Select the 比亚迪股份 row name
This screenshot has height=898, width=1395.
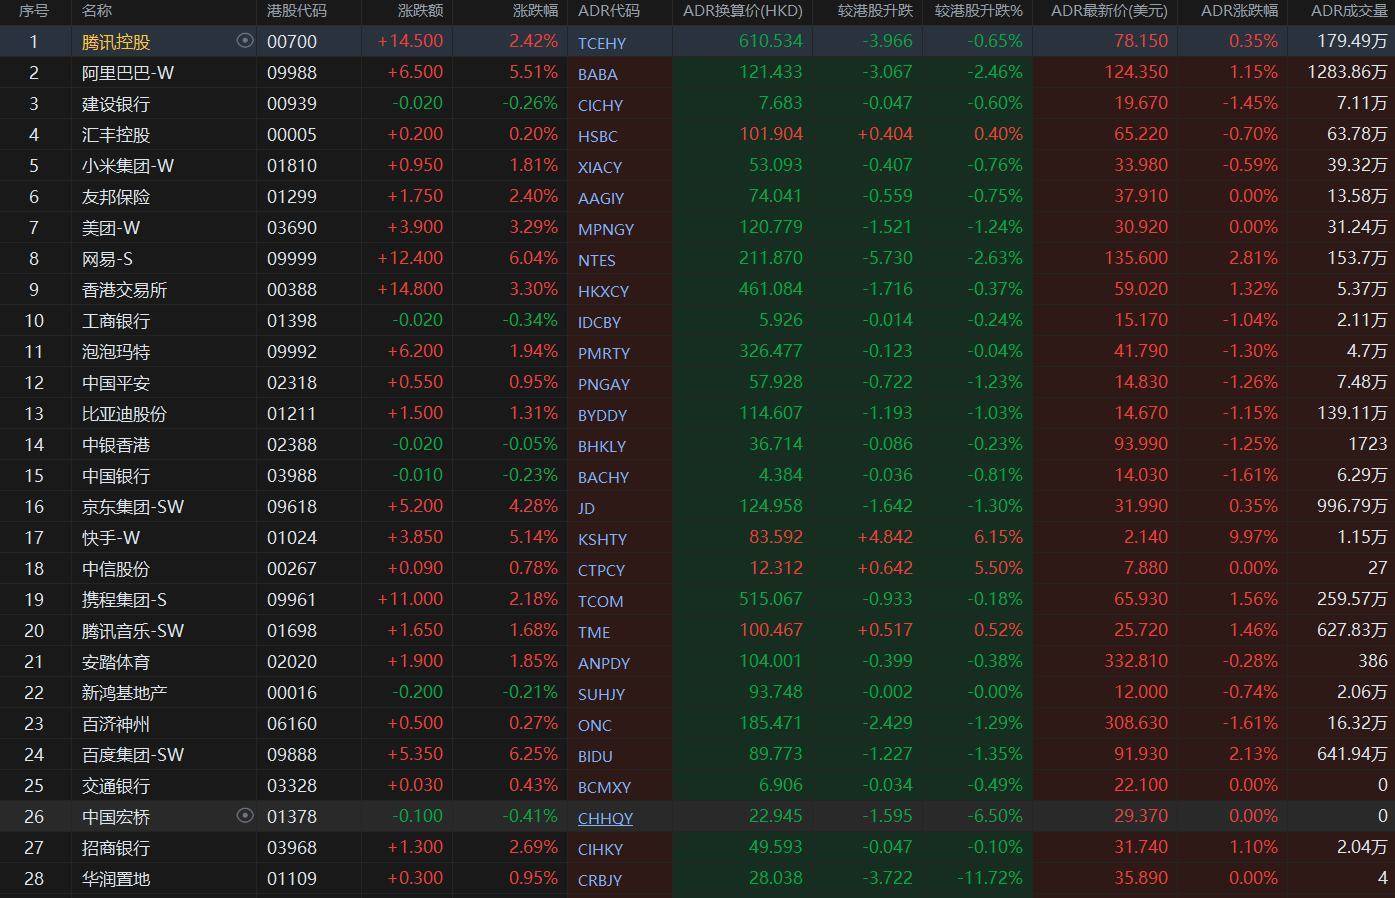click(x=125, y=414)
